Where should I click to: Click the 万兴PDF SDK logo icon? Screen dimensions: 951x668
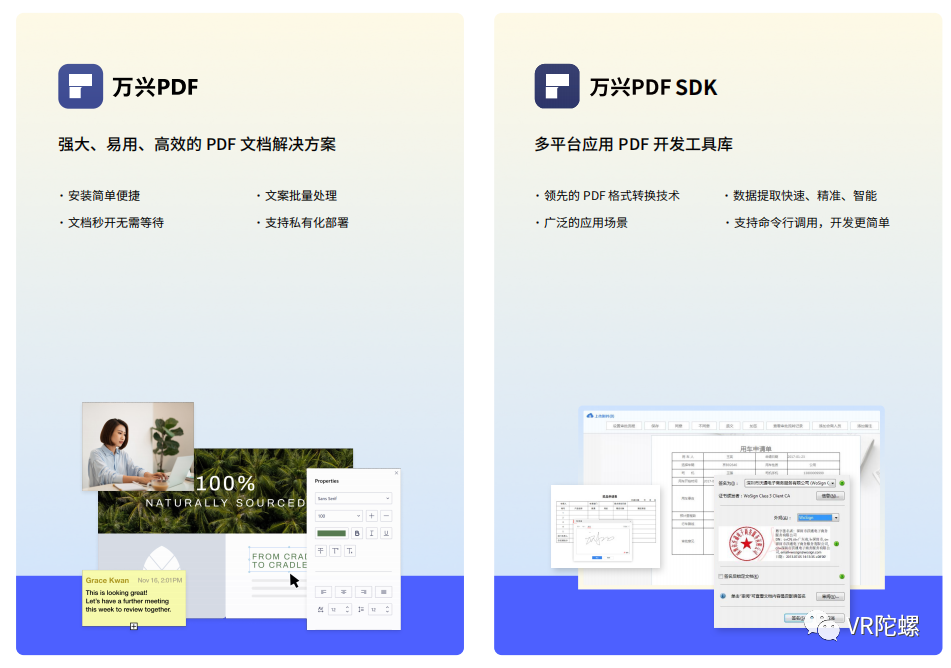tap(557, 86)
